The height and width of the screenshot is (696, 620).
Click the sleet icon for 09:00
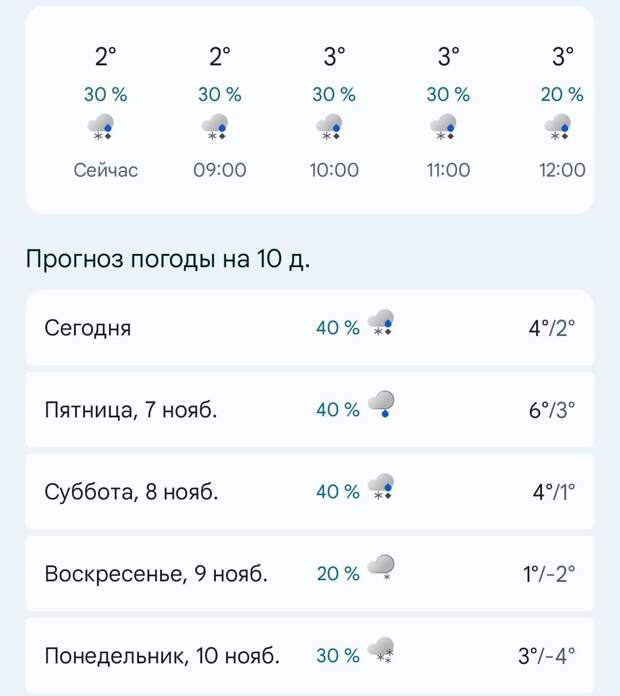tap(217, 128)
